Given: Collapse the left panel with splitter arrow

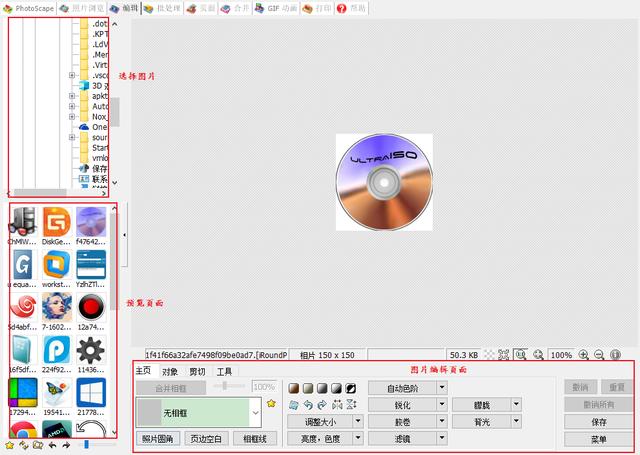Looking at the screenshot, I should click(x=124, y=235).
